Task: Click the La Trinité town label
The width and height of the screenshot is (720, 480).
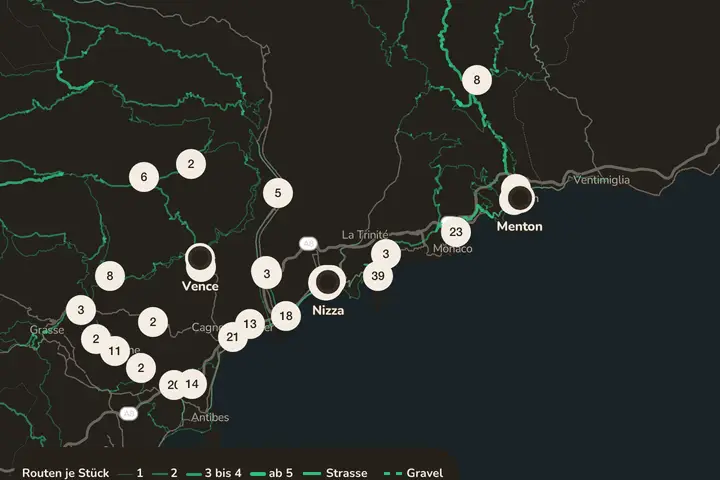Action: 365,235
